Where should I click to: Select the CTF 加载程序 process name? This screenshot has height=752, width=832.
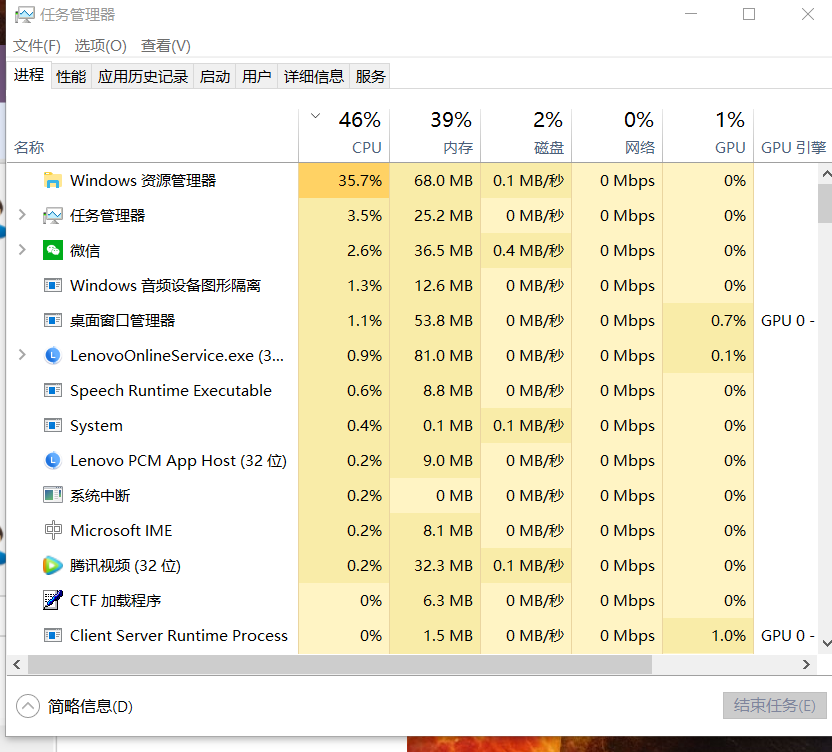point(116,601)
